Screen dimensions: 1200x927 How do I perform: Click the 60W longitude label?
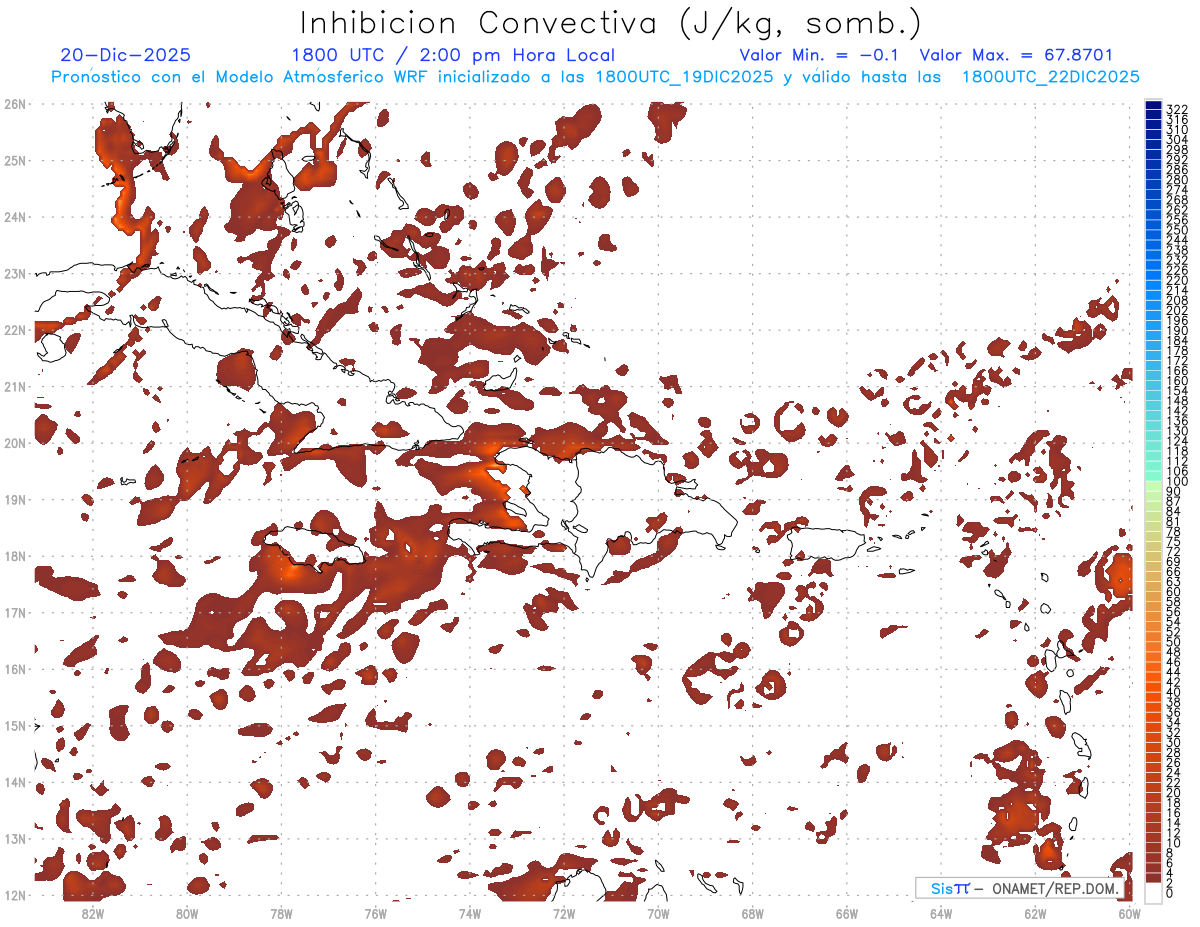(1130, 912)
